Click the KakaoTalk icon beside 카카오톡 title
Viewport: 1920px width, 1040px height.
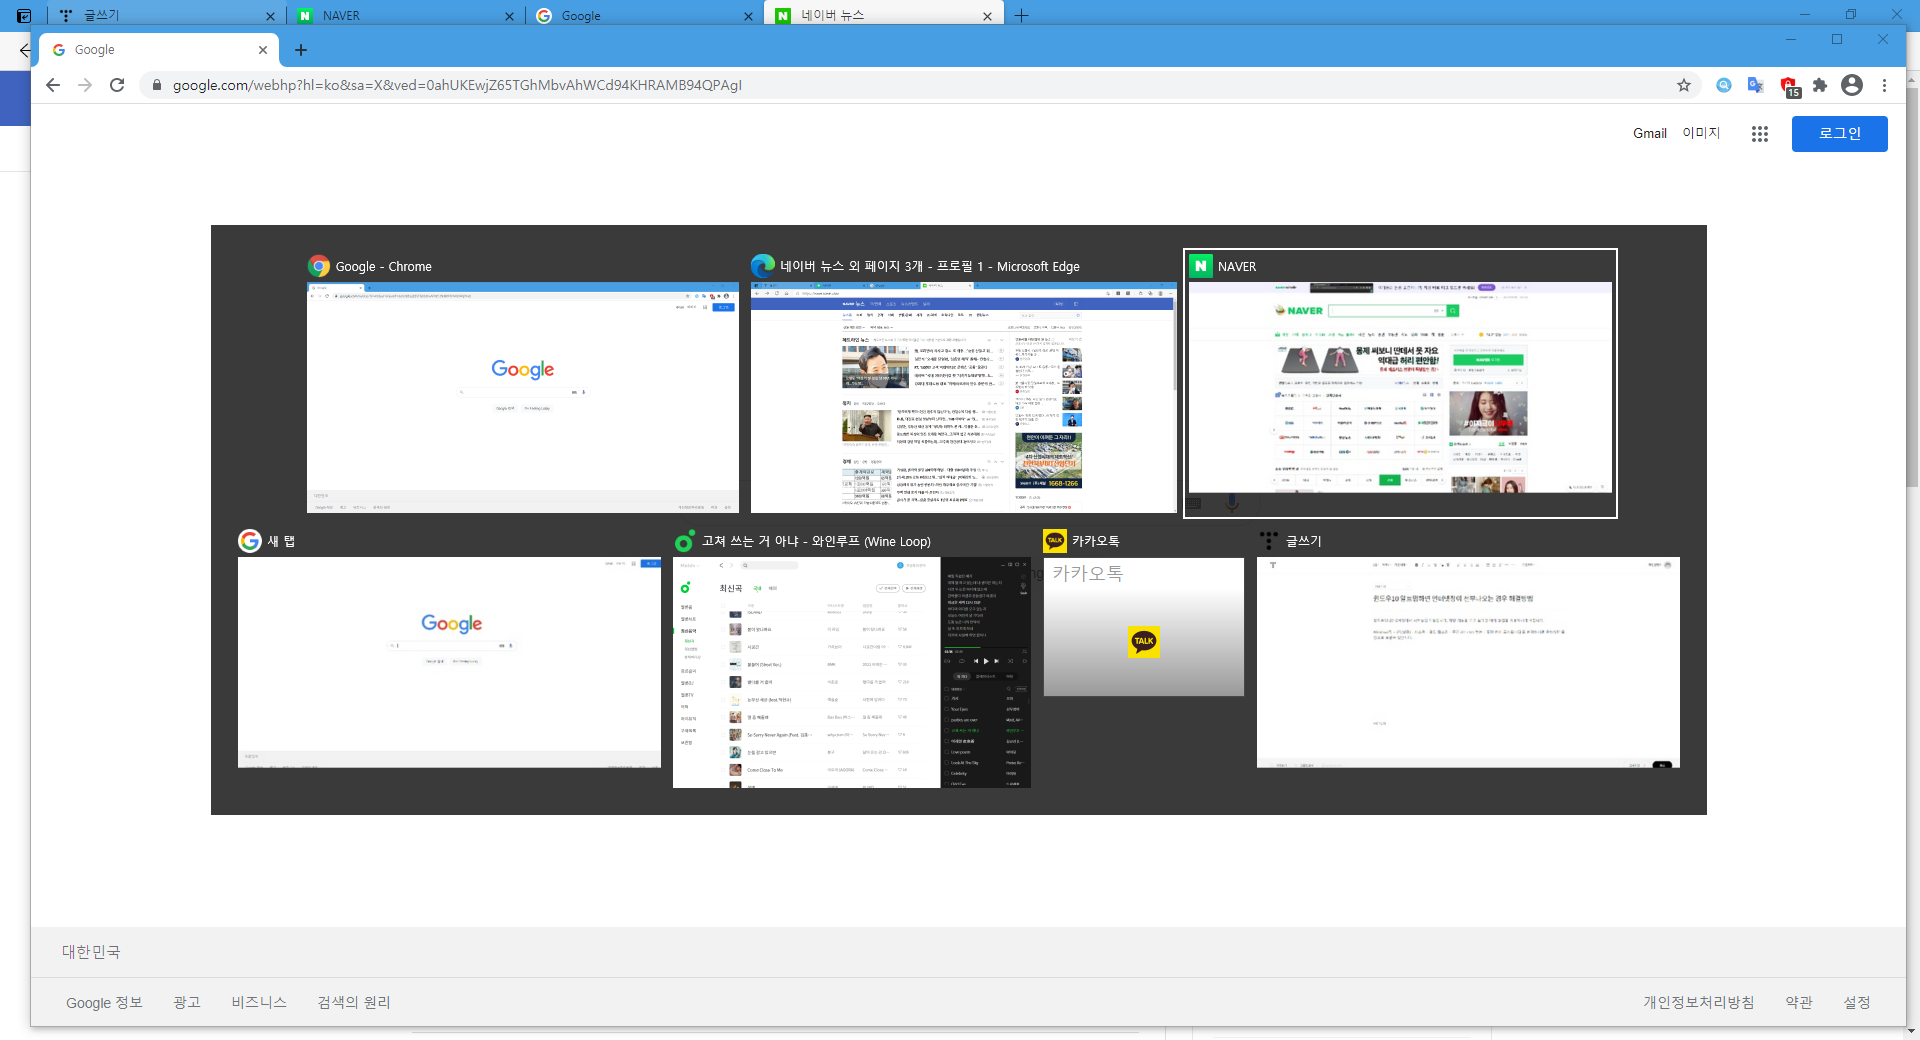click(x=1055, y=540)
